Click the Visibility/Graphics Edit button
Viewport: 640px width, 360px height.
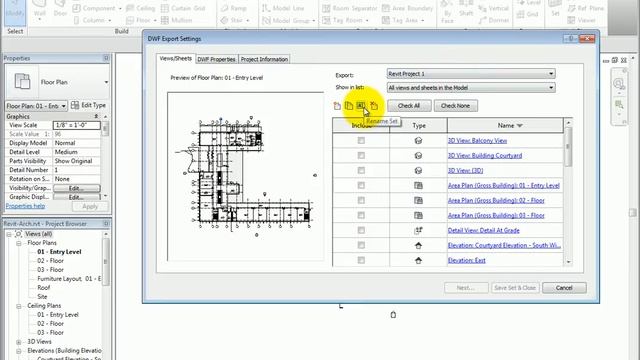pos(76,188)
